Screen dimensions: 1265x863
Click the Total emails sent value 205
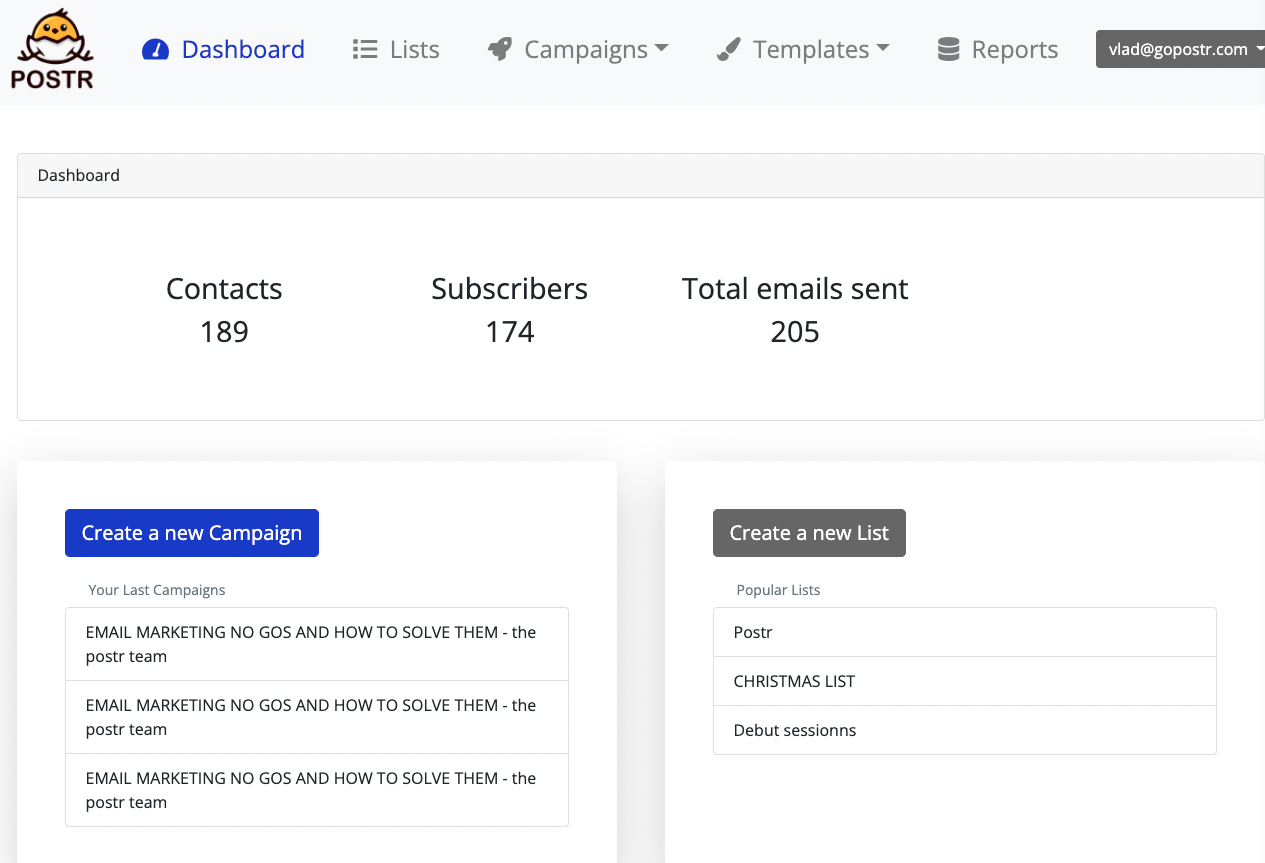click(794, 331)
